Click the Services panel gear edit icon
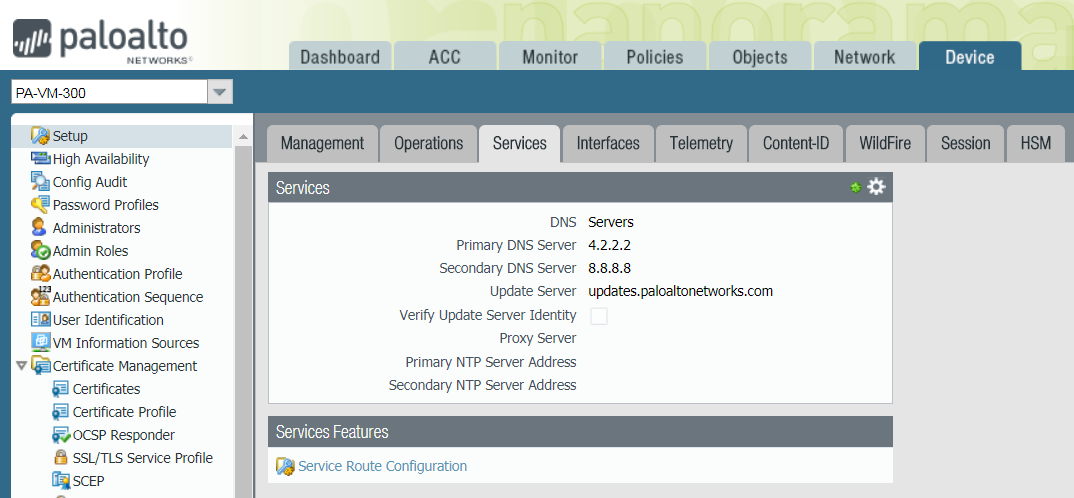This screenshot has width=1074, height=498. [x=876, y=187]
